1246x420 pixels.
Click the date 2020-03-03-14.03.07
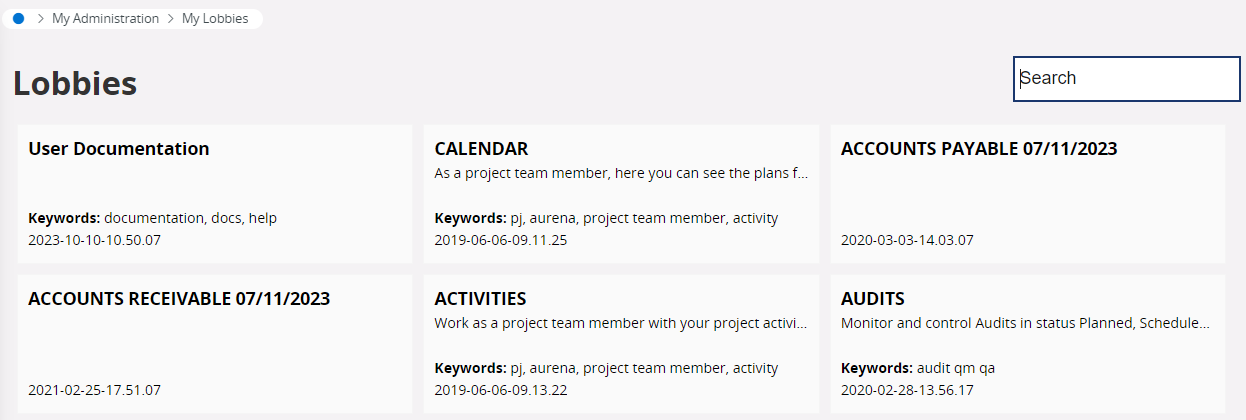click(907, 240)
